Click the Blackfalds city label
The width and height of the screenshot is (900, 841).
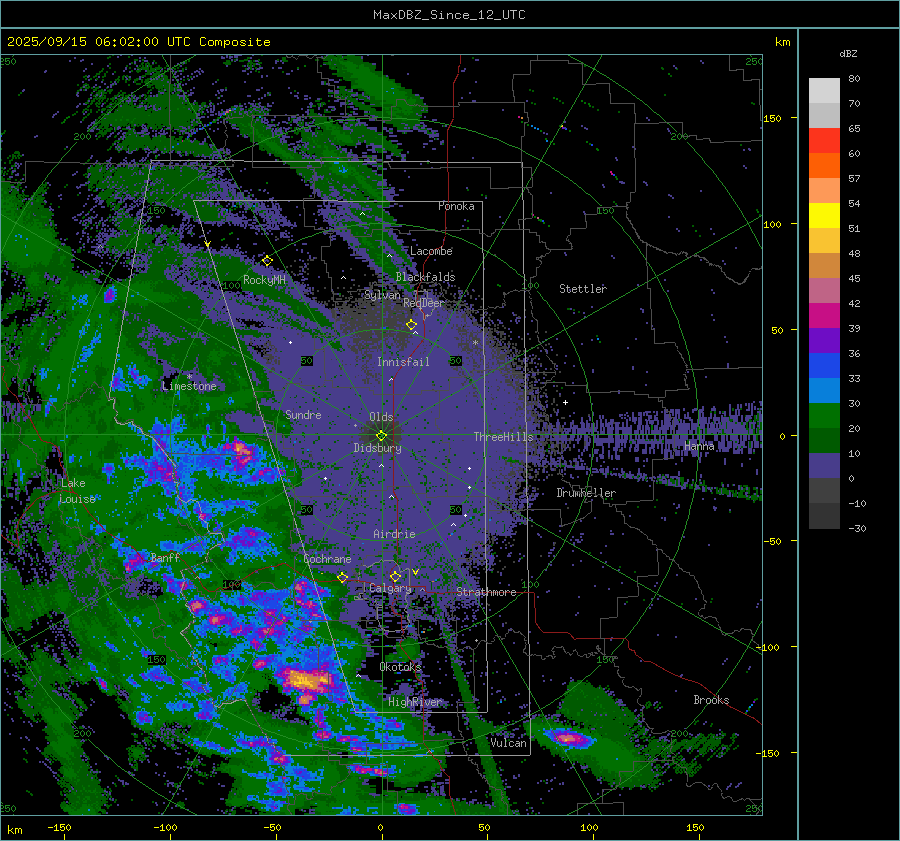click(425, 277)
